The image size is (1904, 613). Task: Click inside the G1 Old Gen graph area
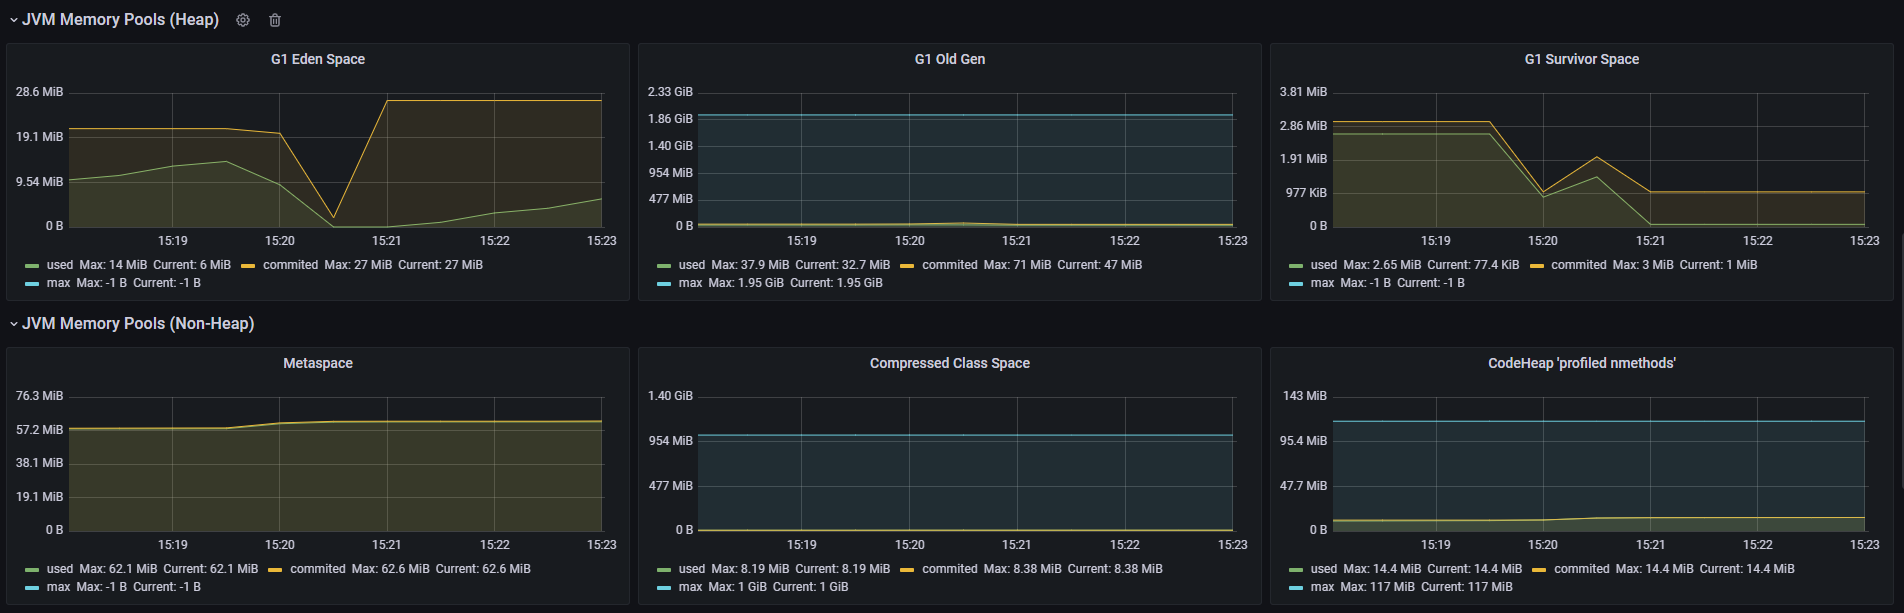(966, 160)
